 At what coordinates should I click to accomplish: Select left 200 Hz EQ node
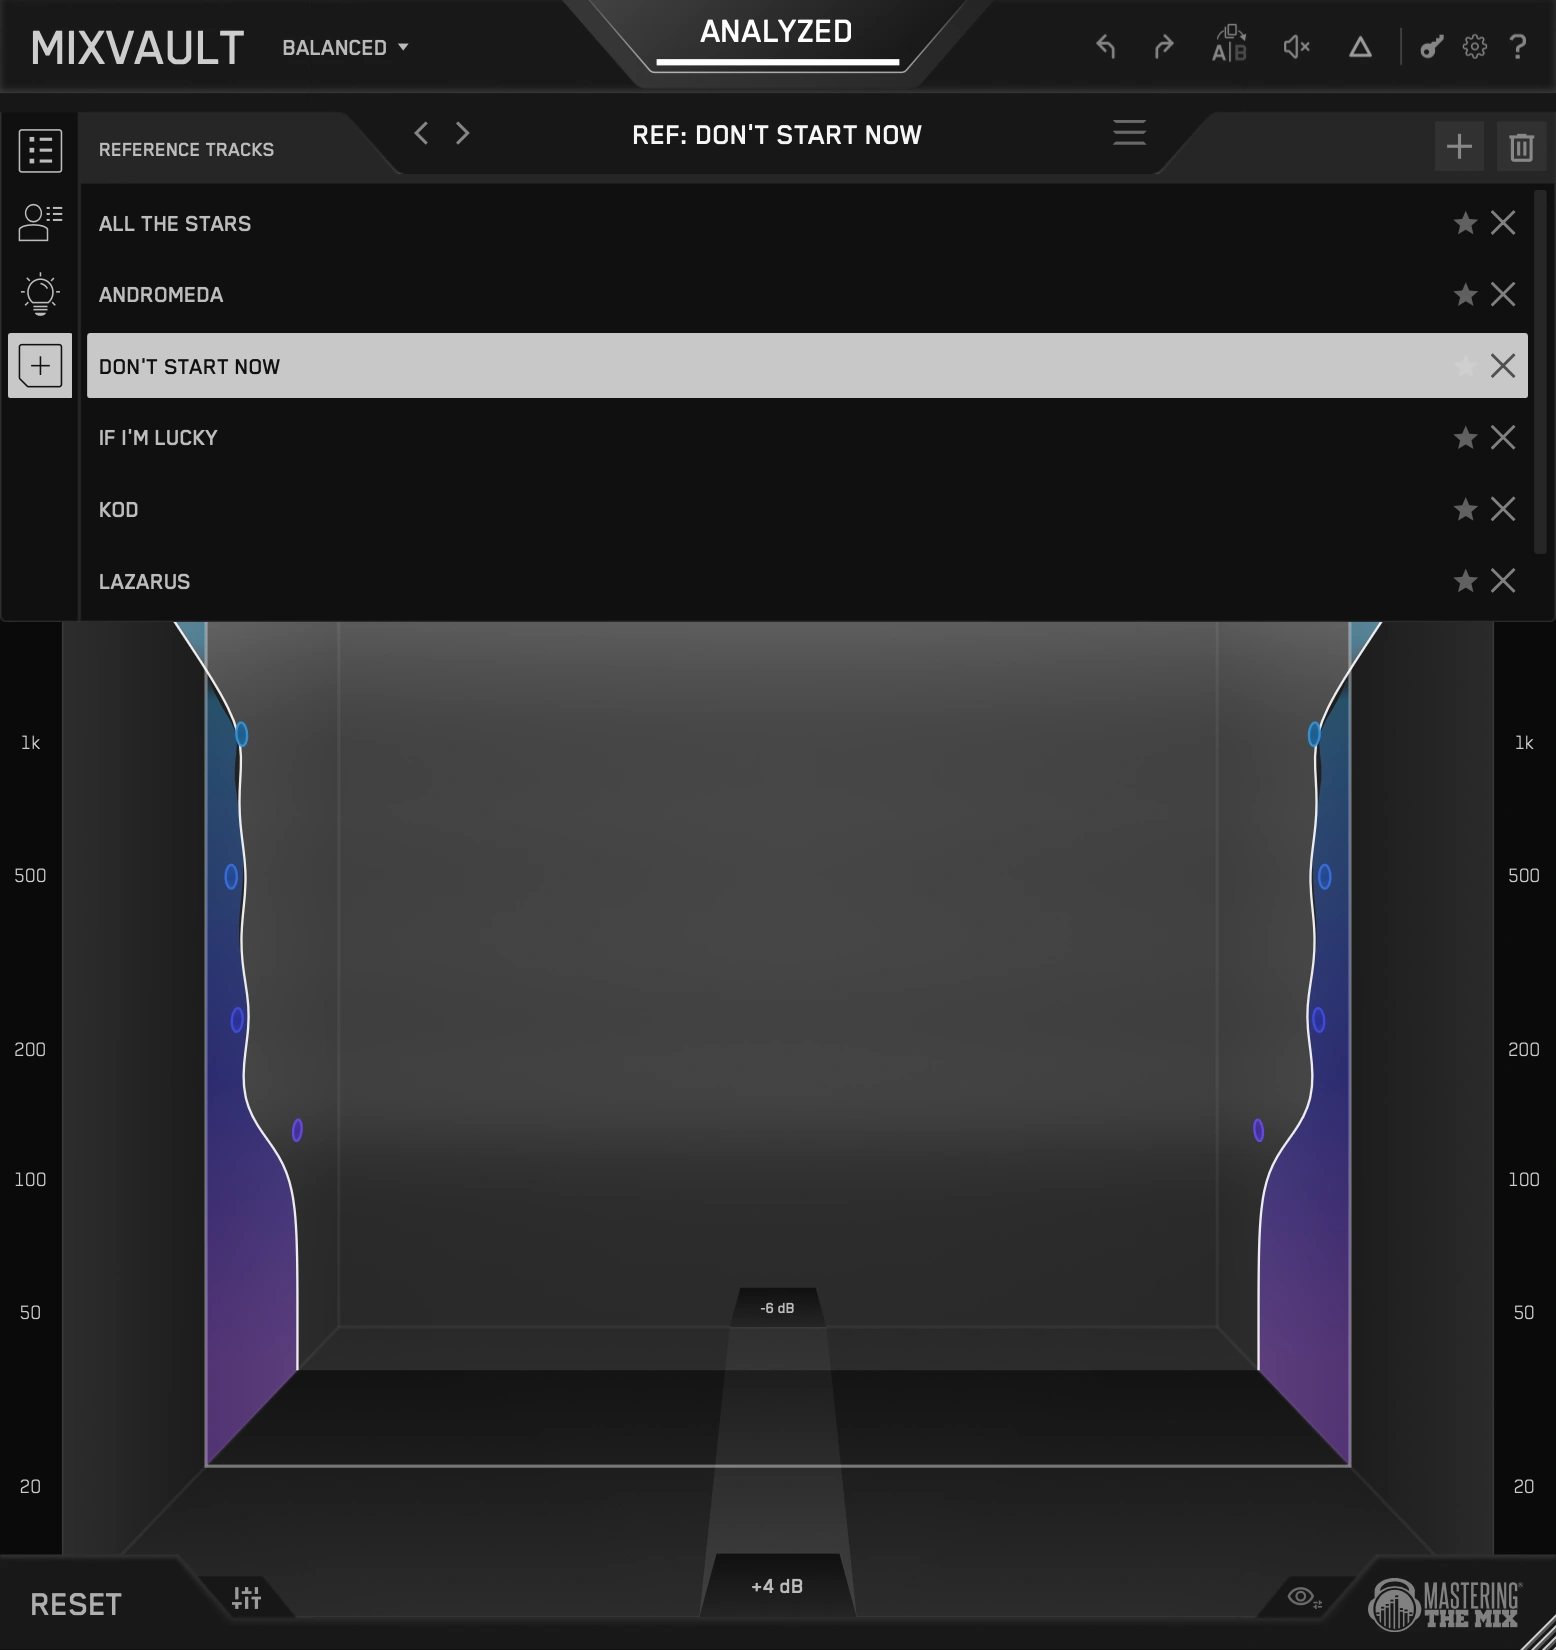pyautogui.click(x=237, y=1020)
